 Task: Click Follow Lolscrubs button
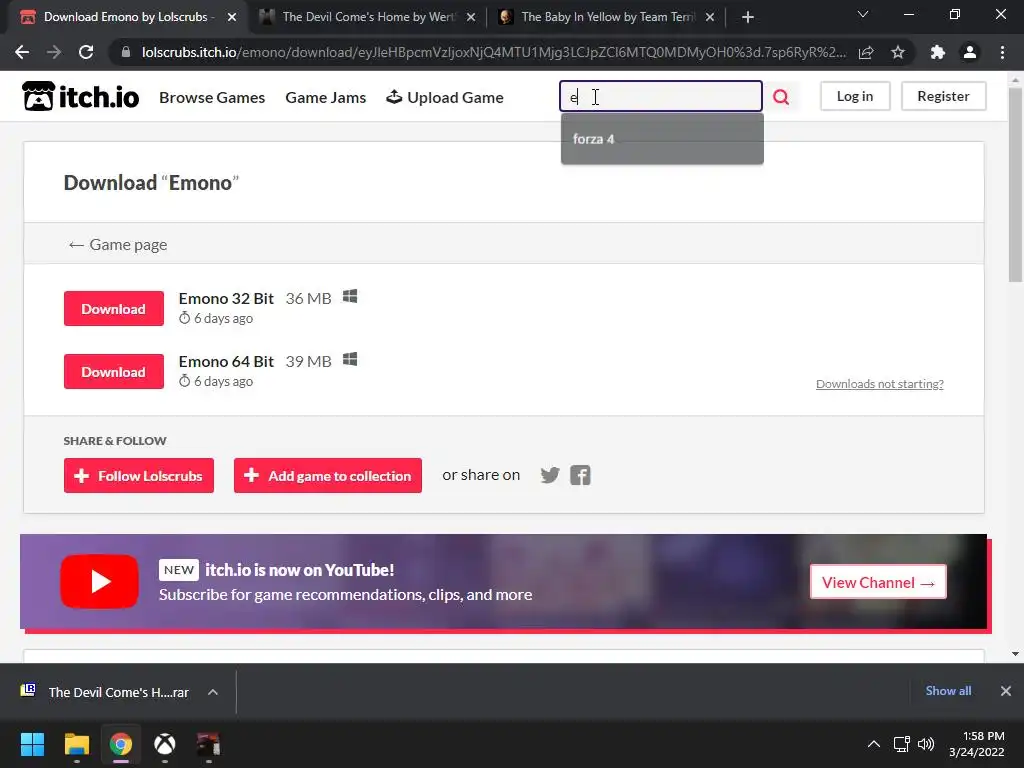coord(138,475)
